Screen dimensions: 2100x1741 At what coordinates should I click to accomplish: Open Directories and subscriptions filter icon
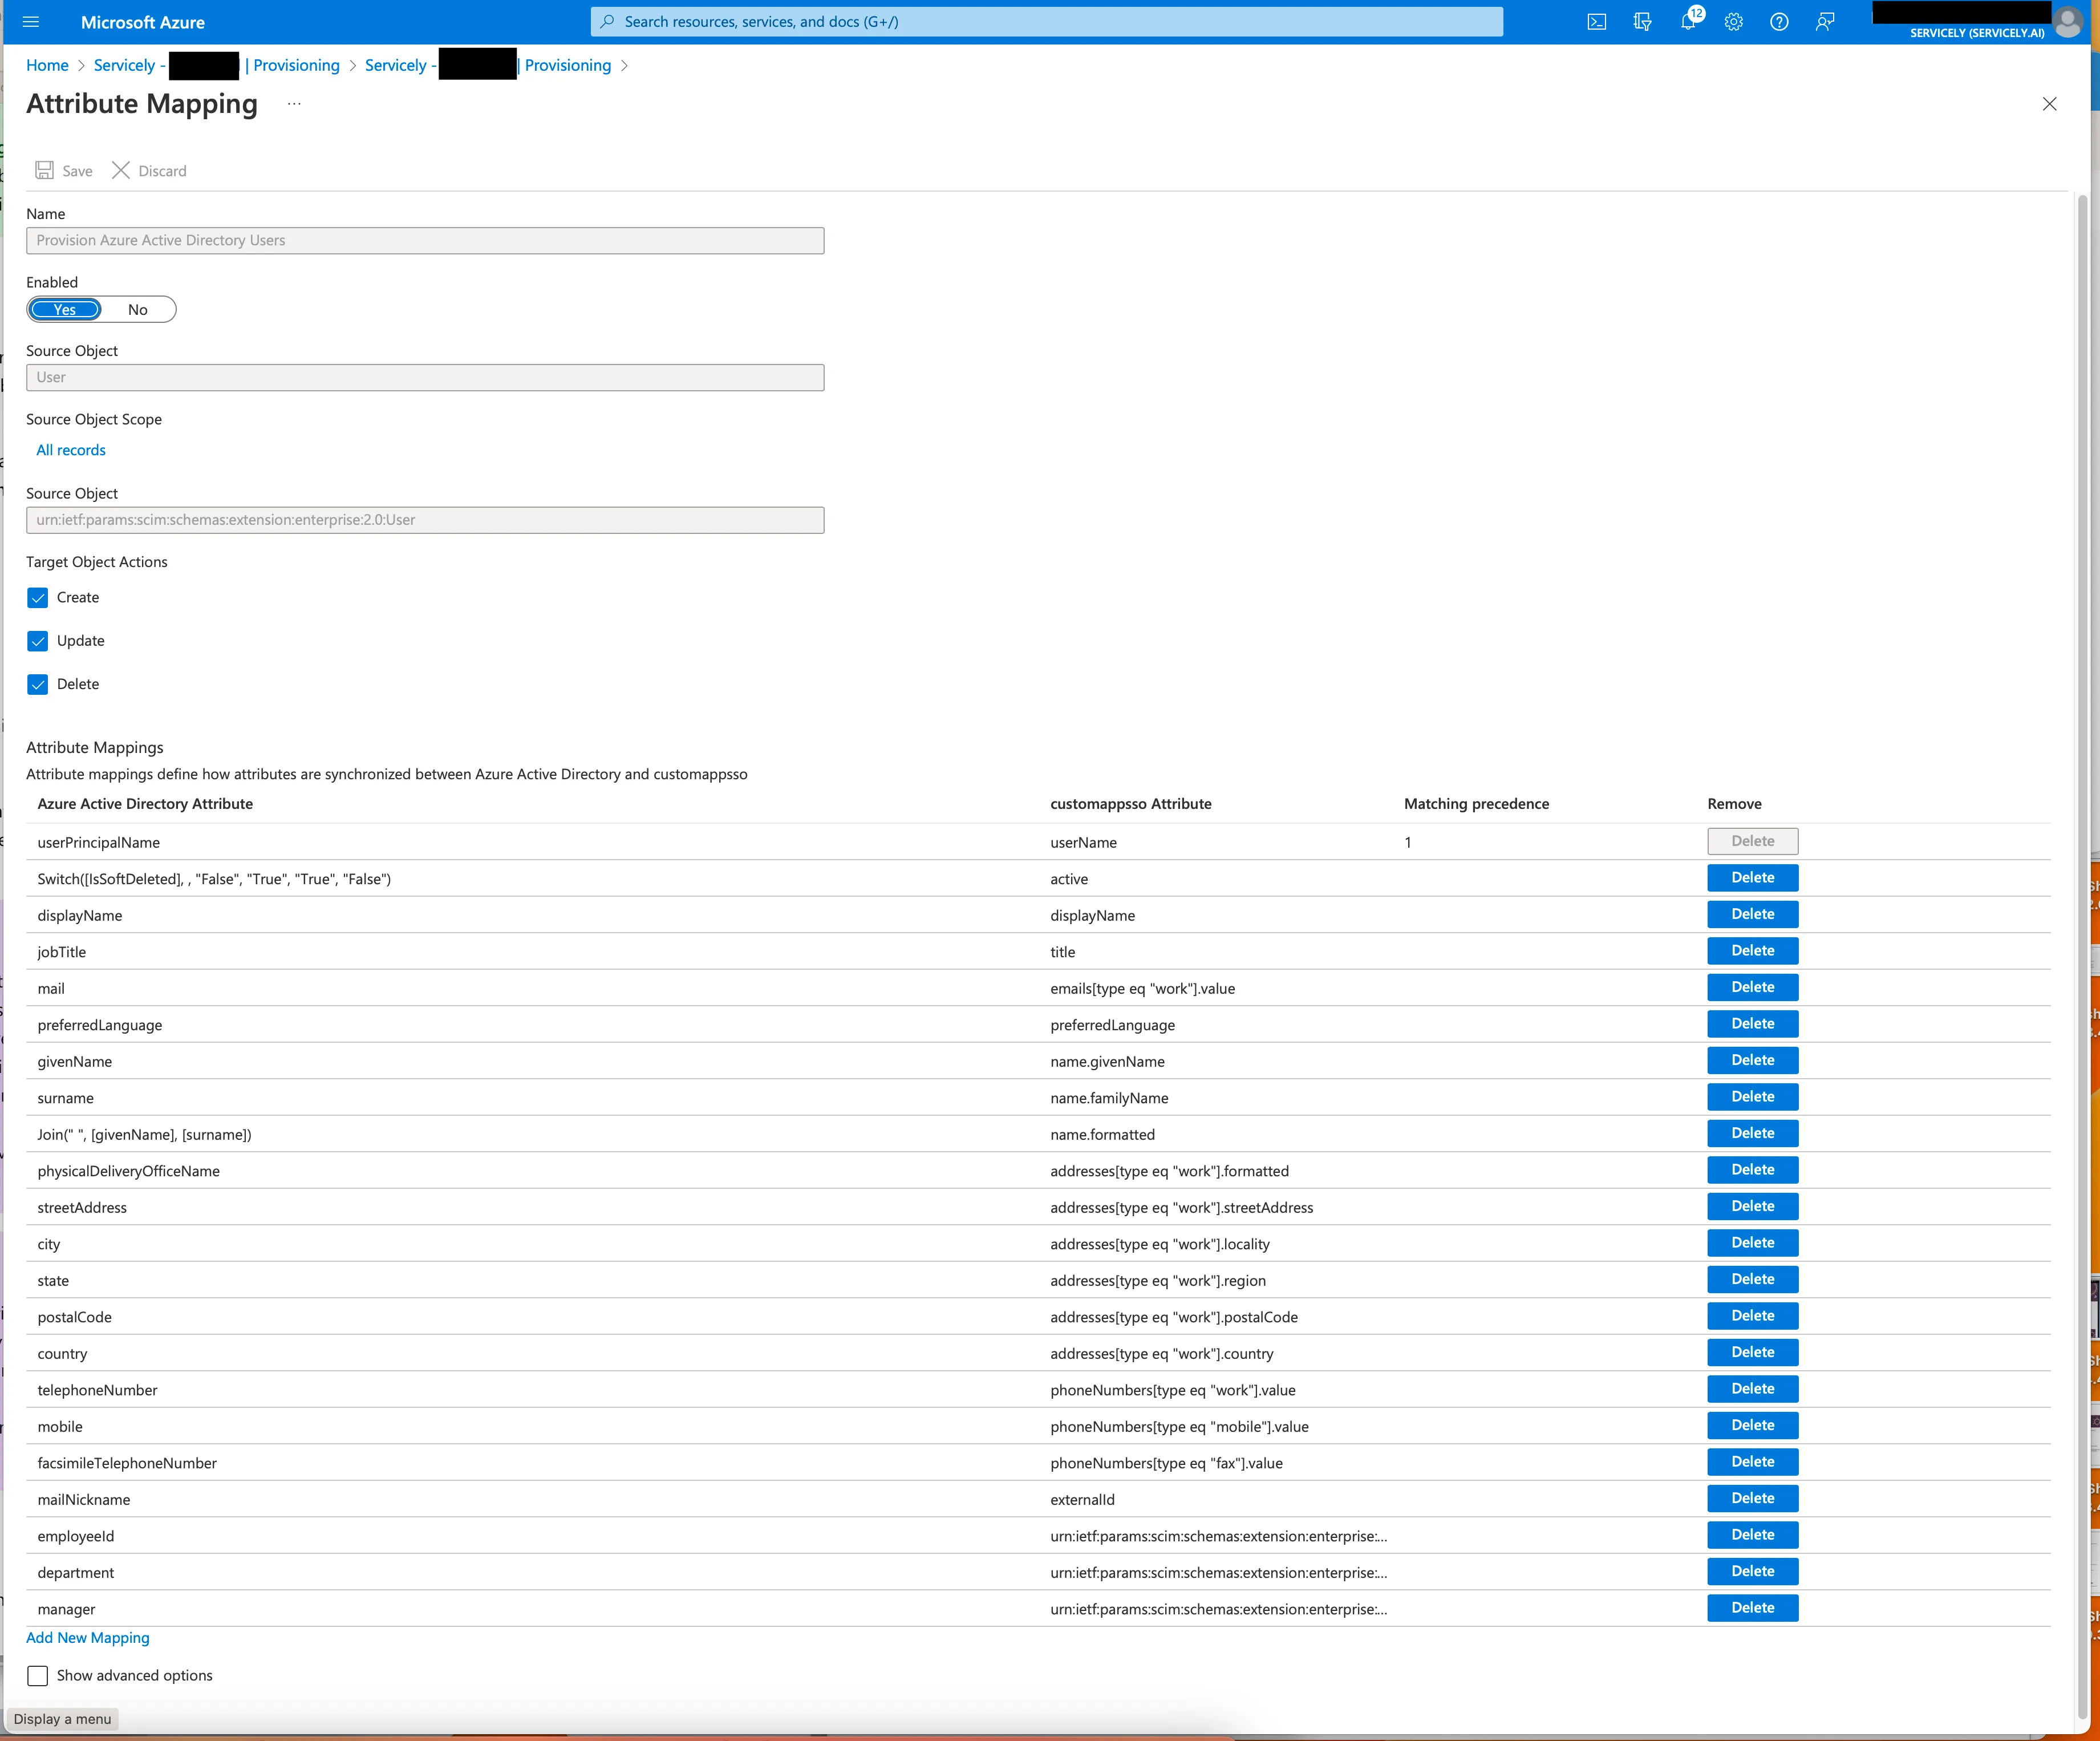click(1642, 22)
